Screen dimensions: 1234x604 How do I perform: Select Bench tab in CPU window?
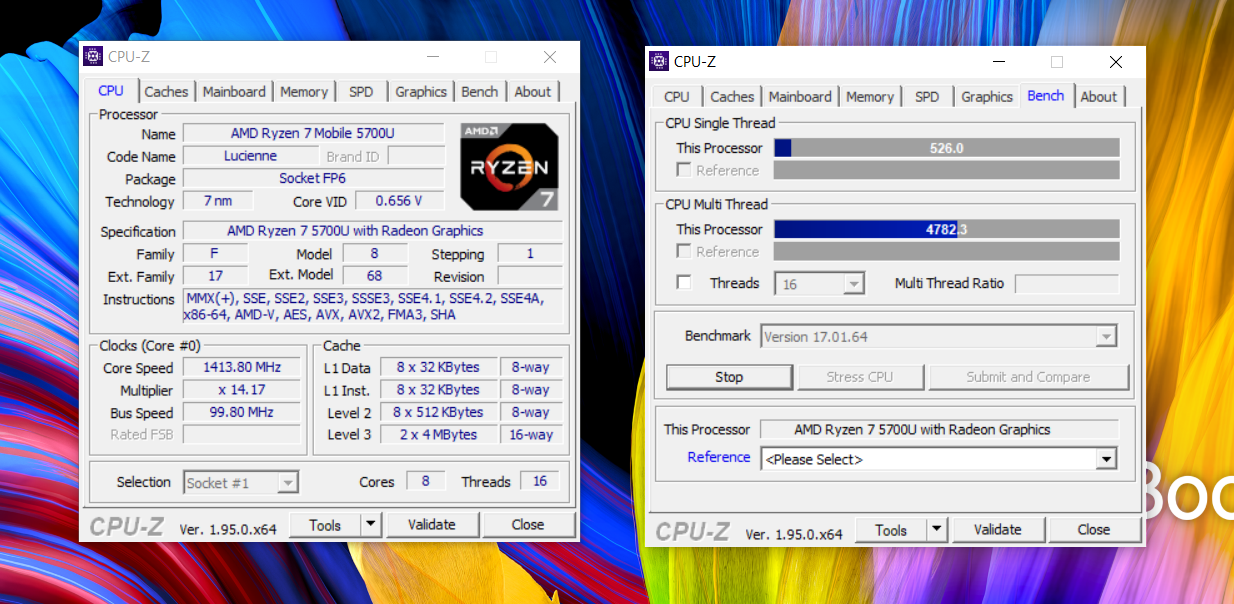[480, 92]
